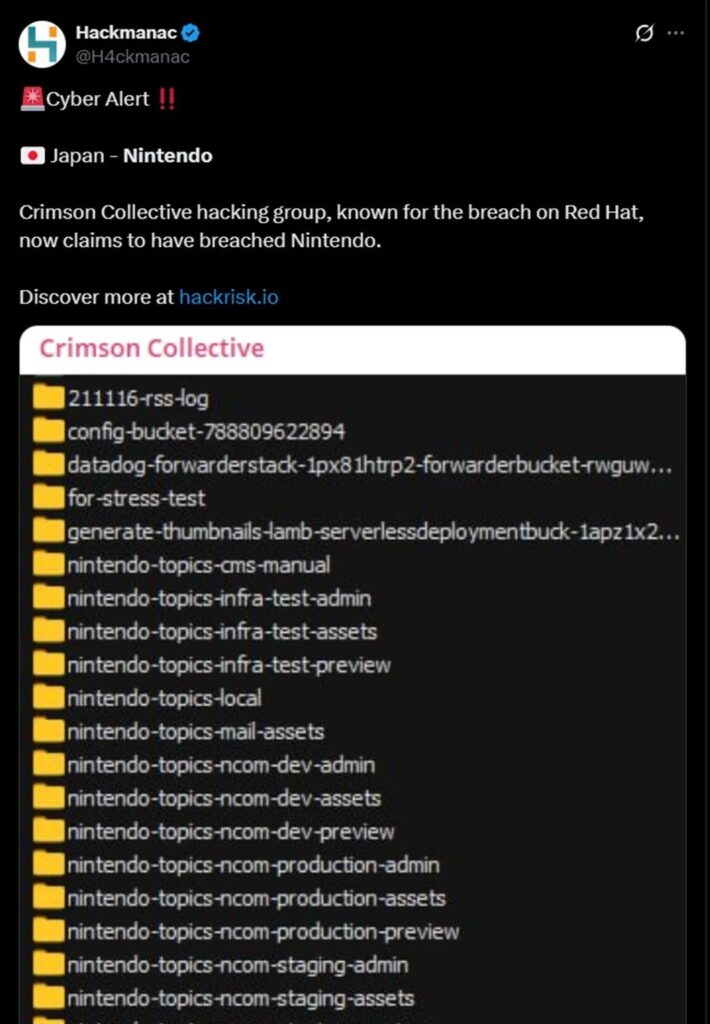Select the generate-thumbnails-lamb folder entry
This screenshot has height=1024, width=710.
pos(372,531)
